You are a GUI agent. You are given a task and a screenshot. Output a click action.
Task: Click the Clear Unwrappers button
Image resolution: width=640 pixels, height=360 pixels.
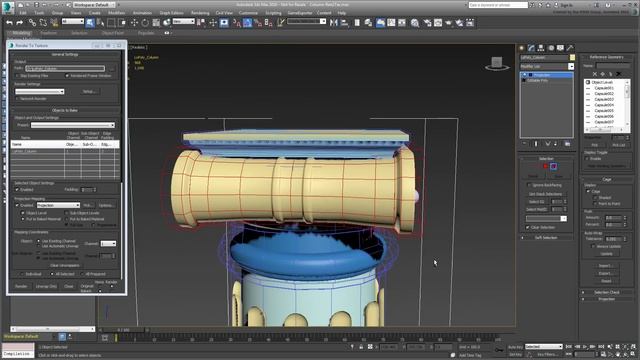(65, 265)
